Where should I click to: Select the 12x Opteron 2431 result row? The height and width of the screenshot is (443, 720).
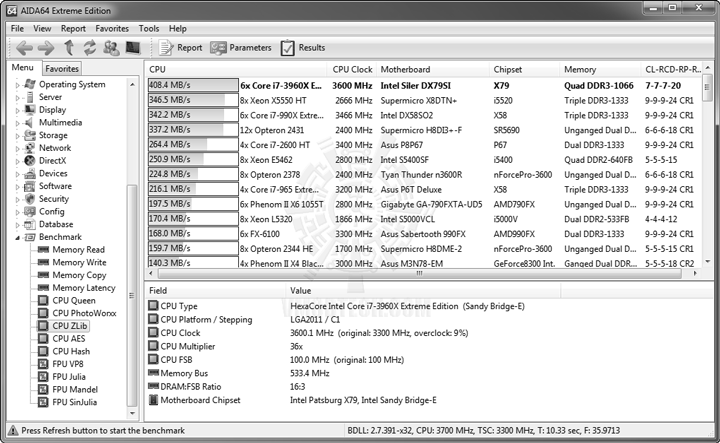pos(424,130)
